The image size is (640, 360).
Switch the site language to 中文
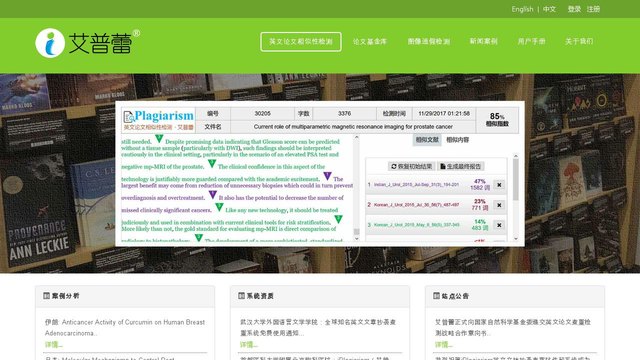(549, 9)
